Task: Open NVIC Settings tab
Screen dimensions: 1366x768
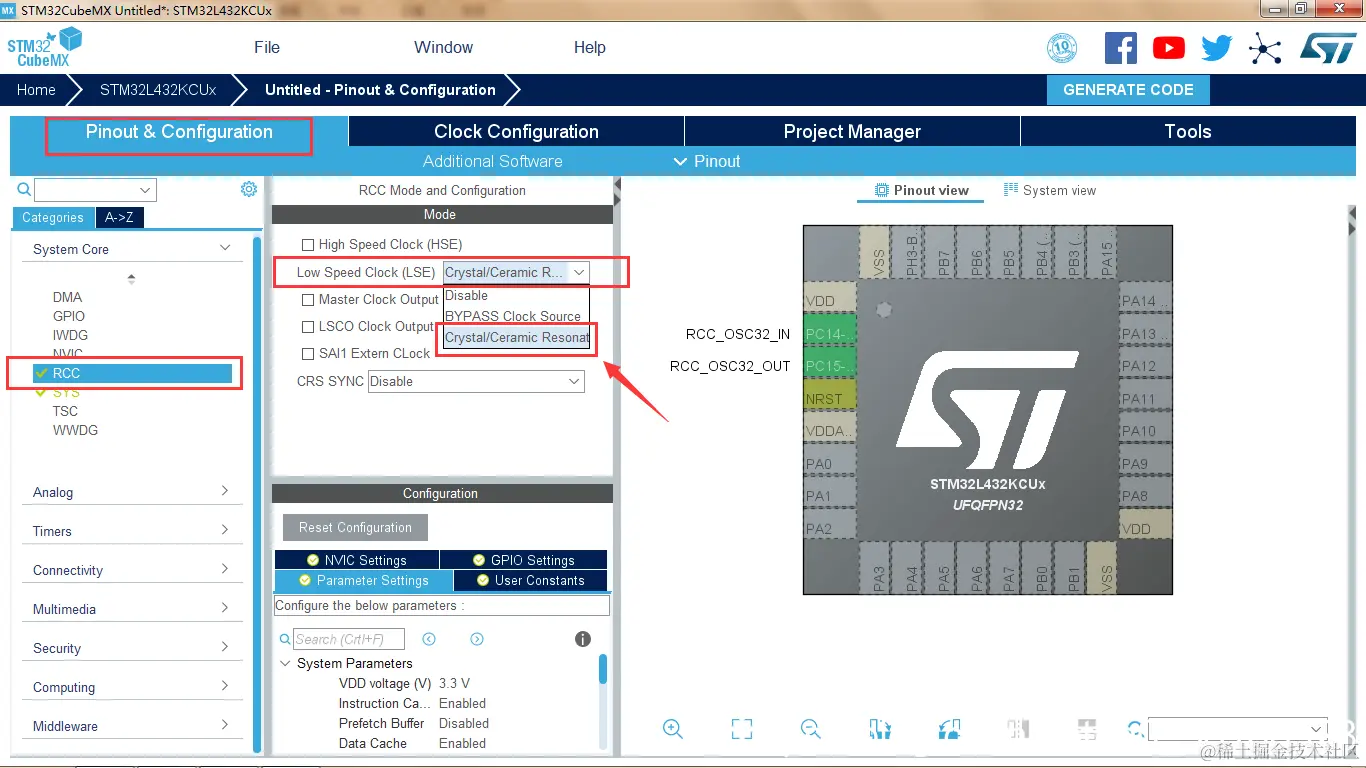Action: pyautogui.click(x=357, y=560)
